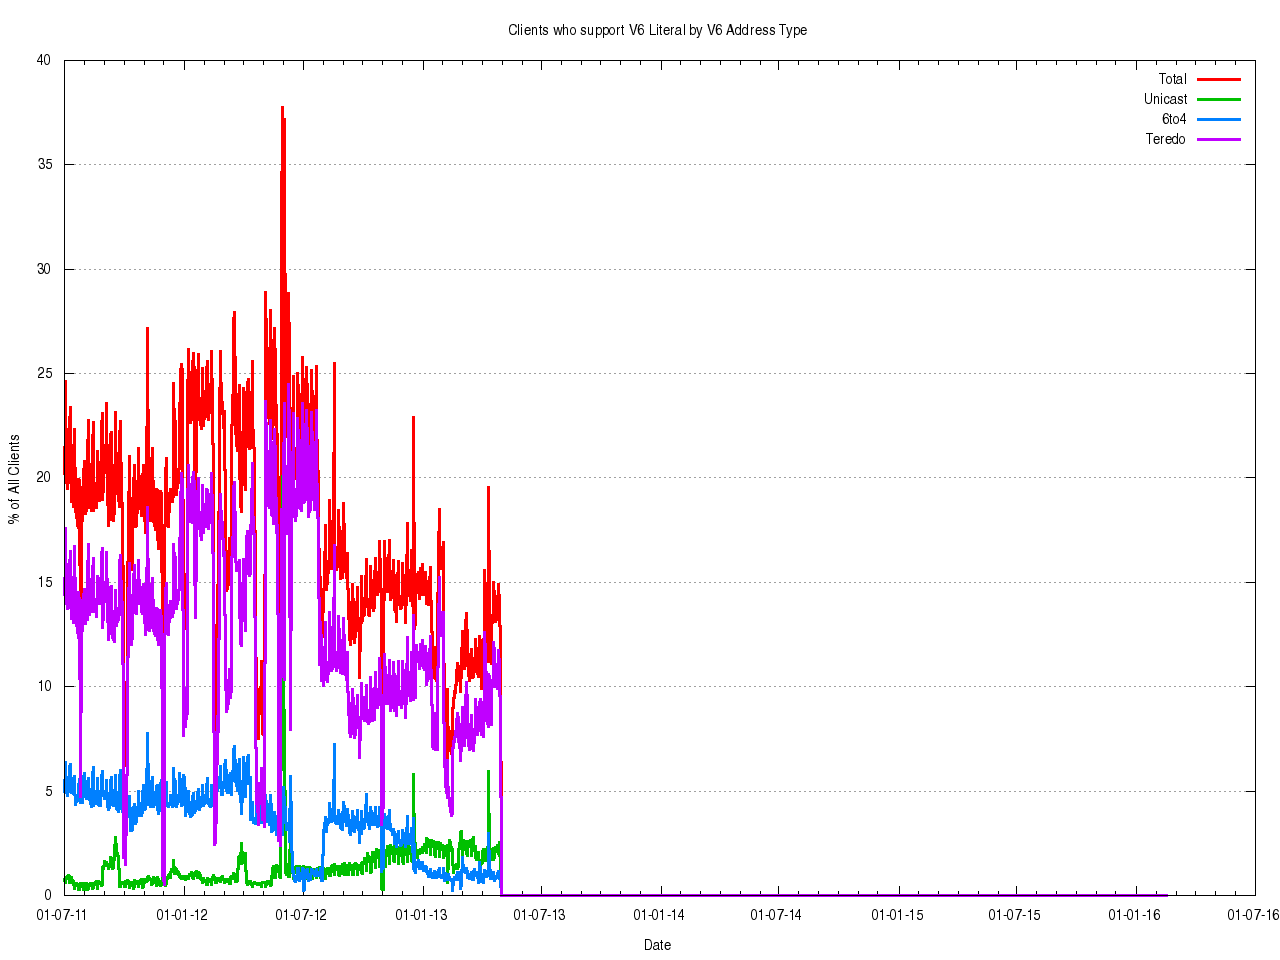Click the "Date" x-axis label
1280x960 pixels.
point(657,945)
